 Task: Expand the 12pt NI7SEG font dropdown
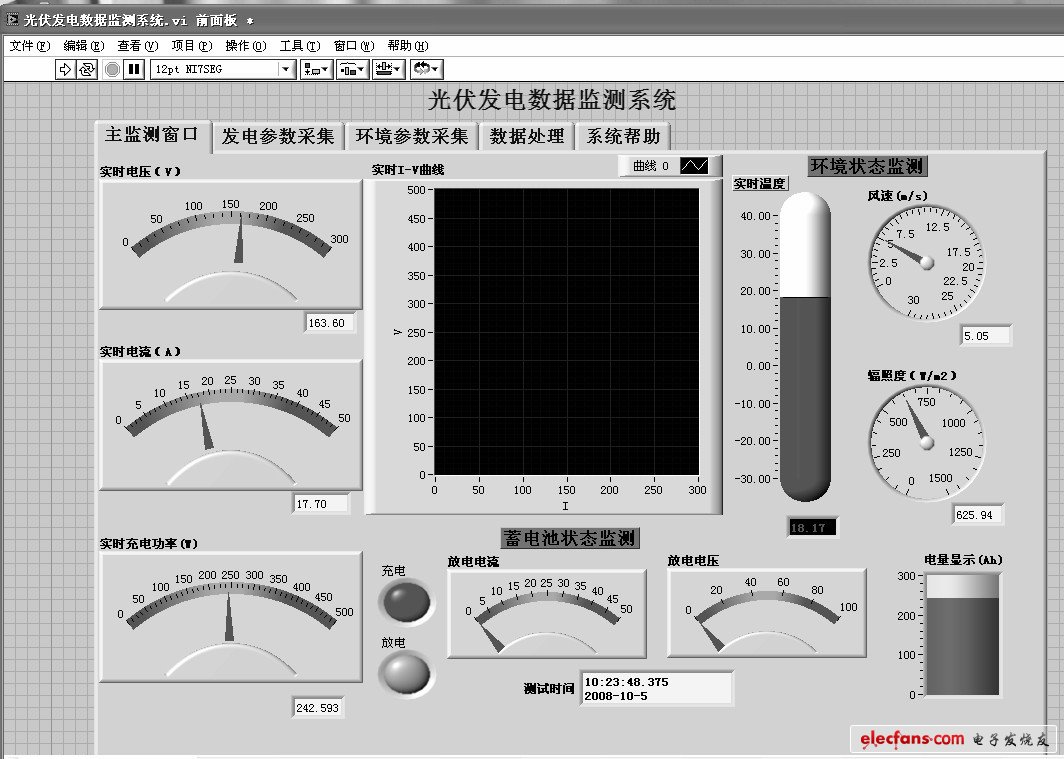pos(287,69)
